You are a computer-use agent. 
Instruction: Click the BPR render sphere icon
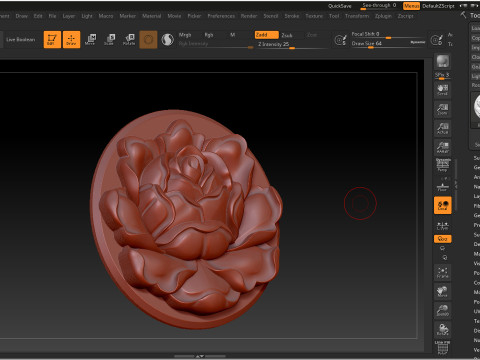pos(443,61)
